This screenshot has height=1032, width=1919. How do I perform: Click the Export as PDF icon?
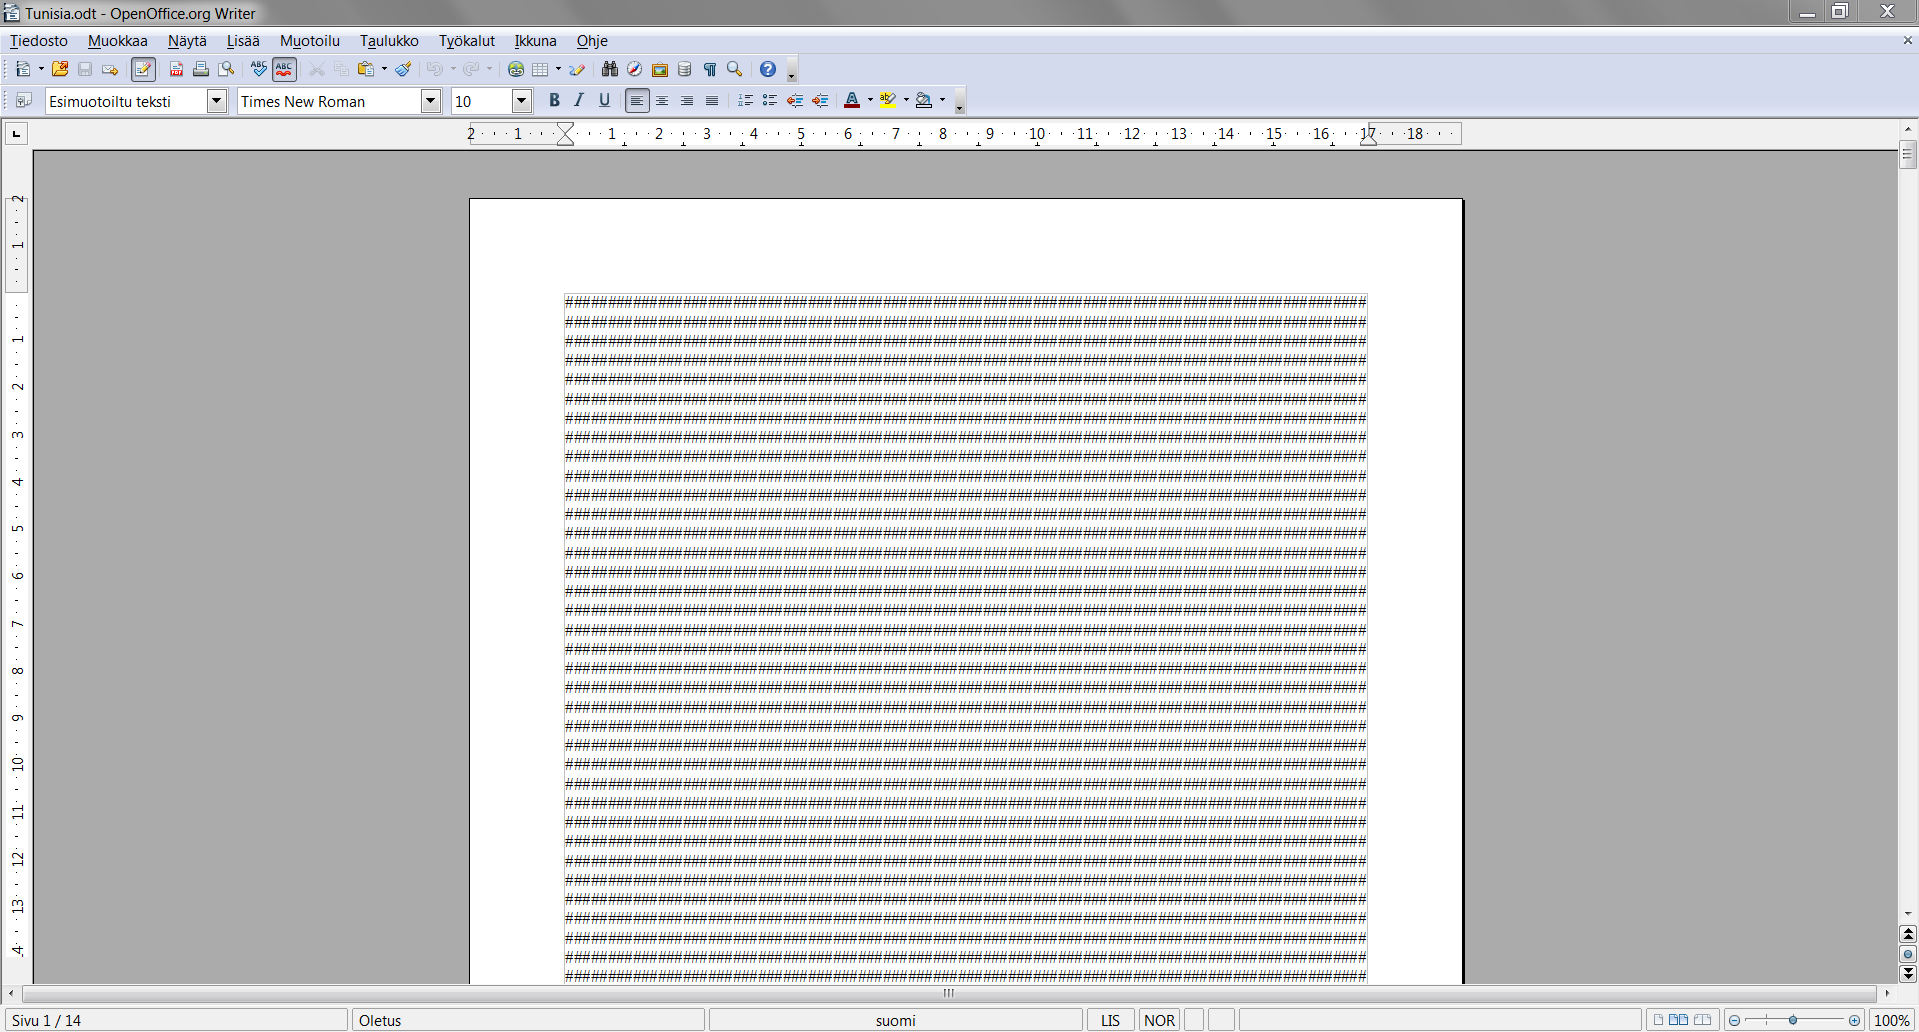tap(176, 70)
